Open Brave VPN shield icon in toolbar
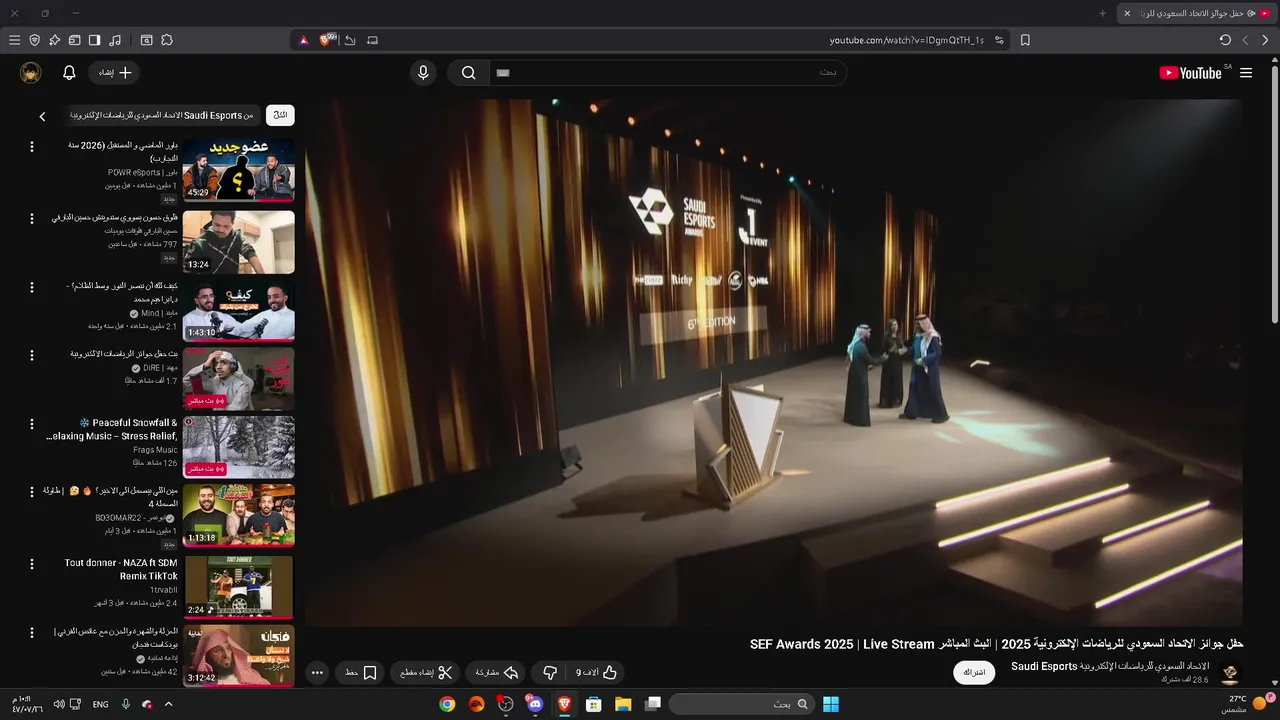This screenshot has height=720, width=1280. pyautogui.click(x=34, y=40)
